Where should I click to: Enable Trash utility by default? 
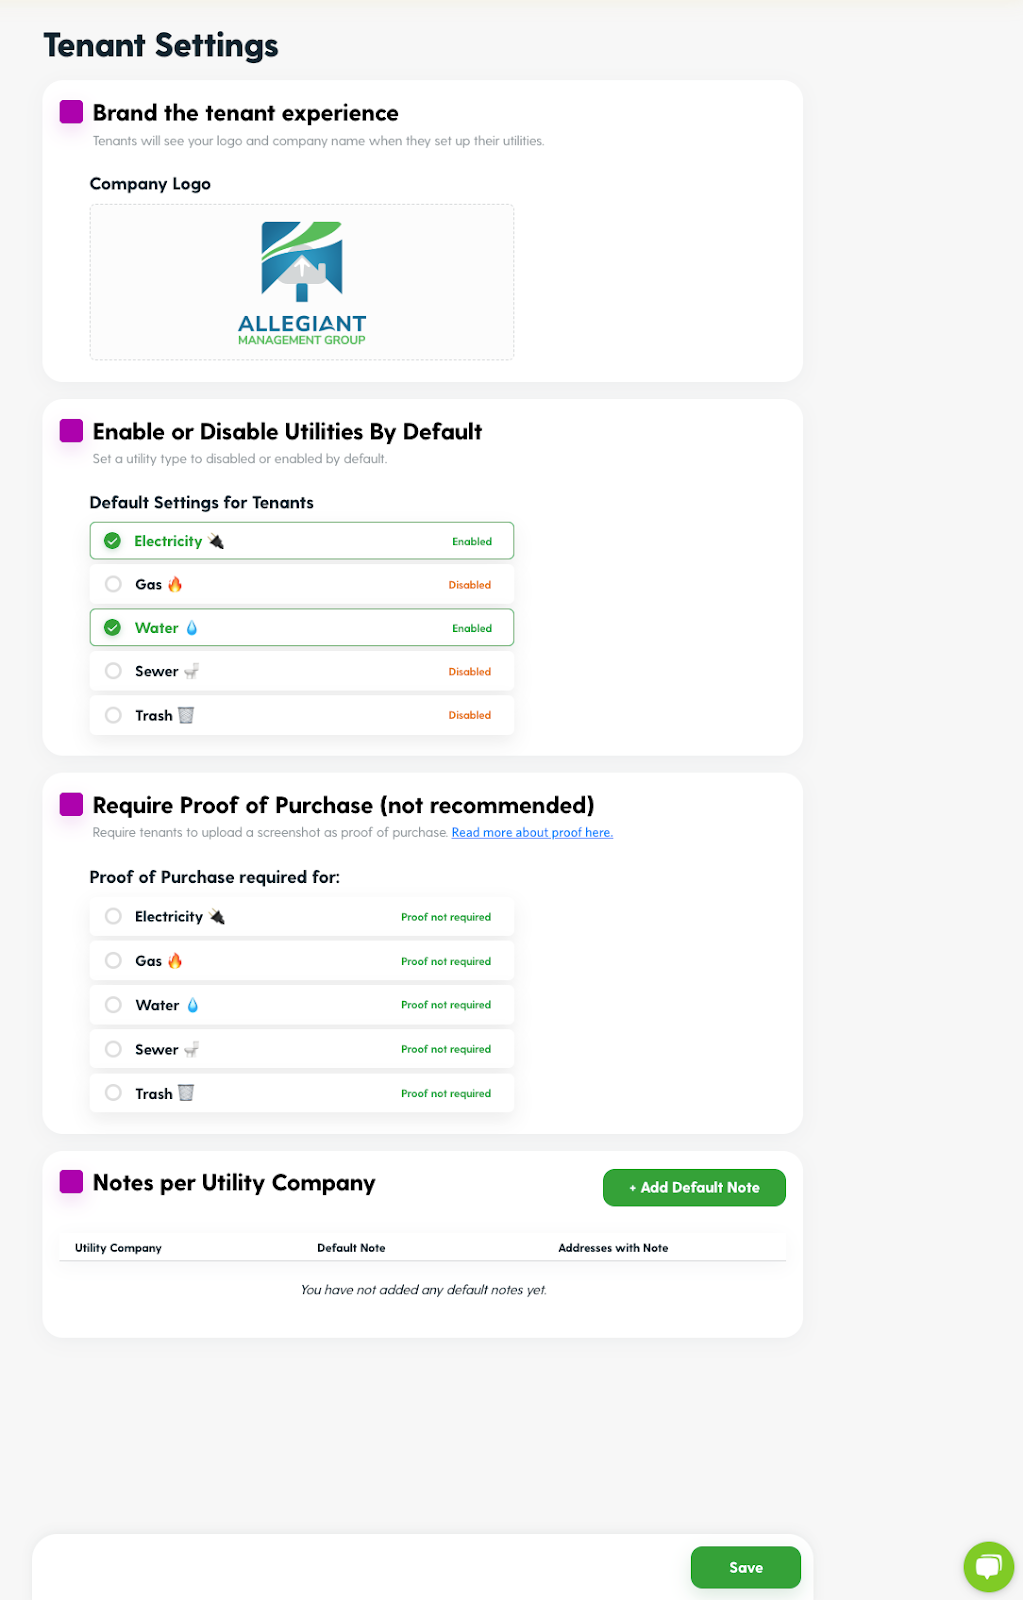302,715
